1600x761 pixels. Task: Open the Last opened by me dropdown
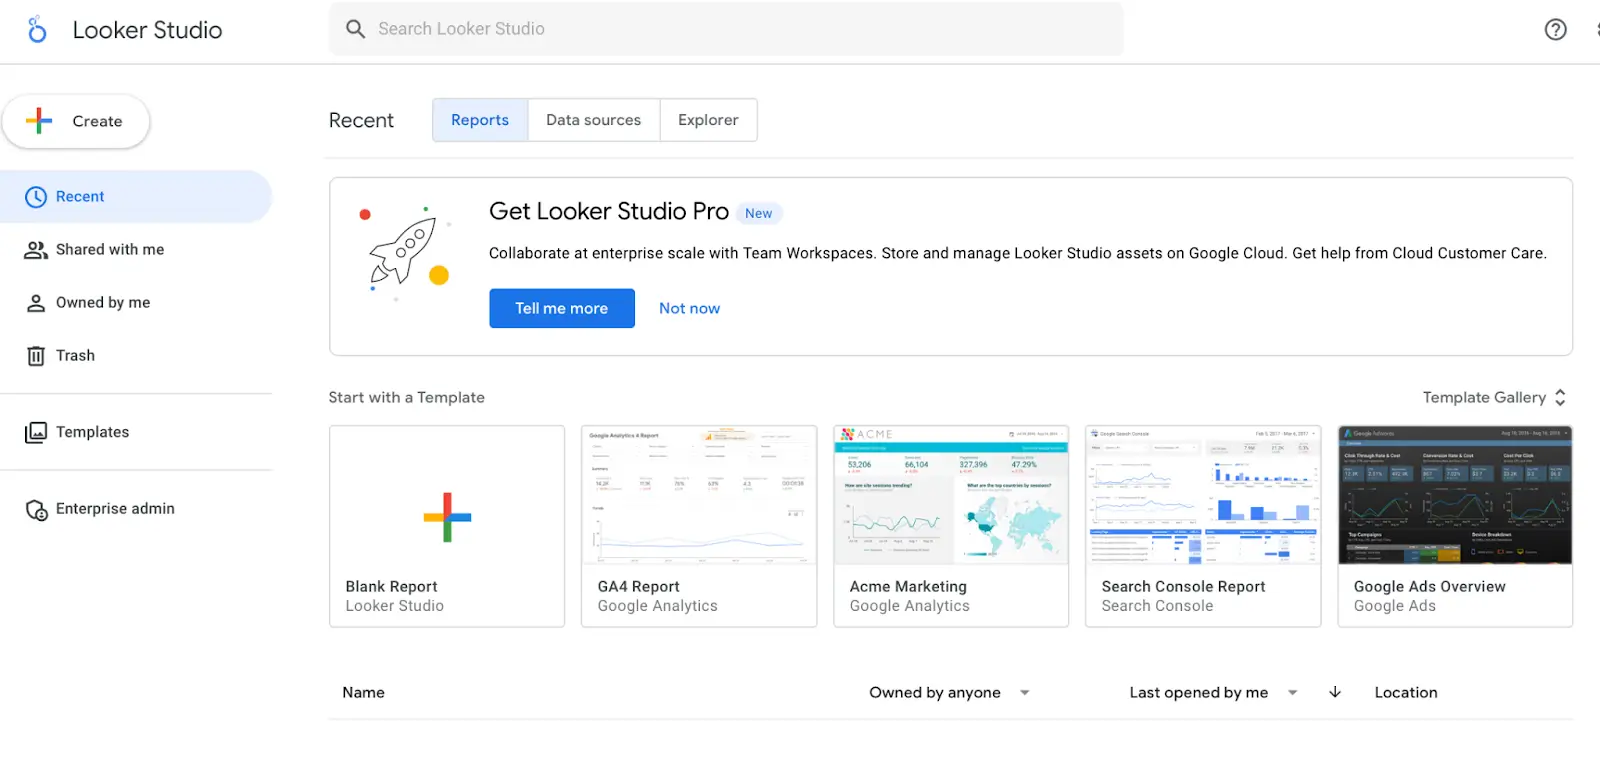coord(1213,692)
